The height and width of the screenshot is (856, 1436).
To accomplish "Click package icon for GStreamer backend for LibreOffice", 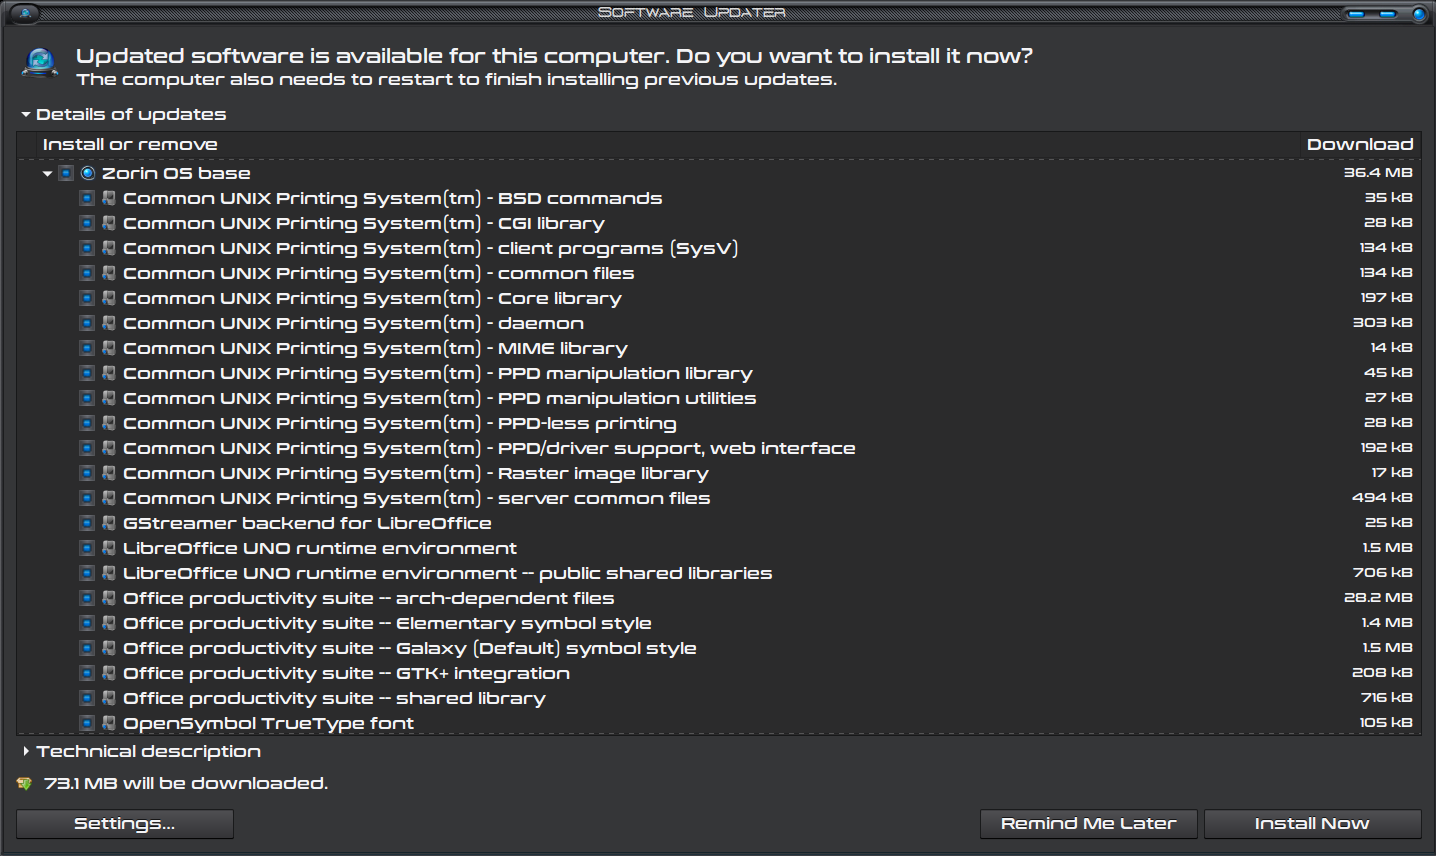I will point(109,523).
